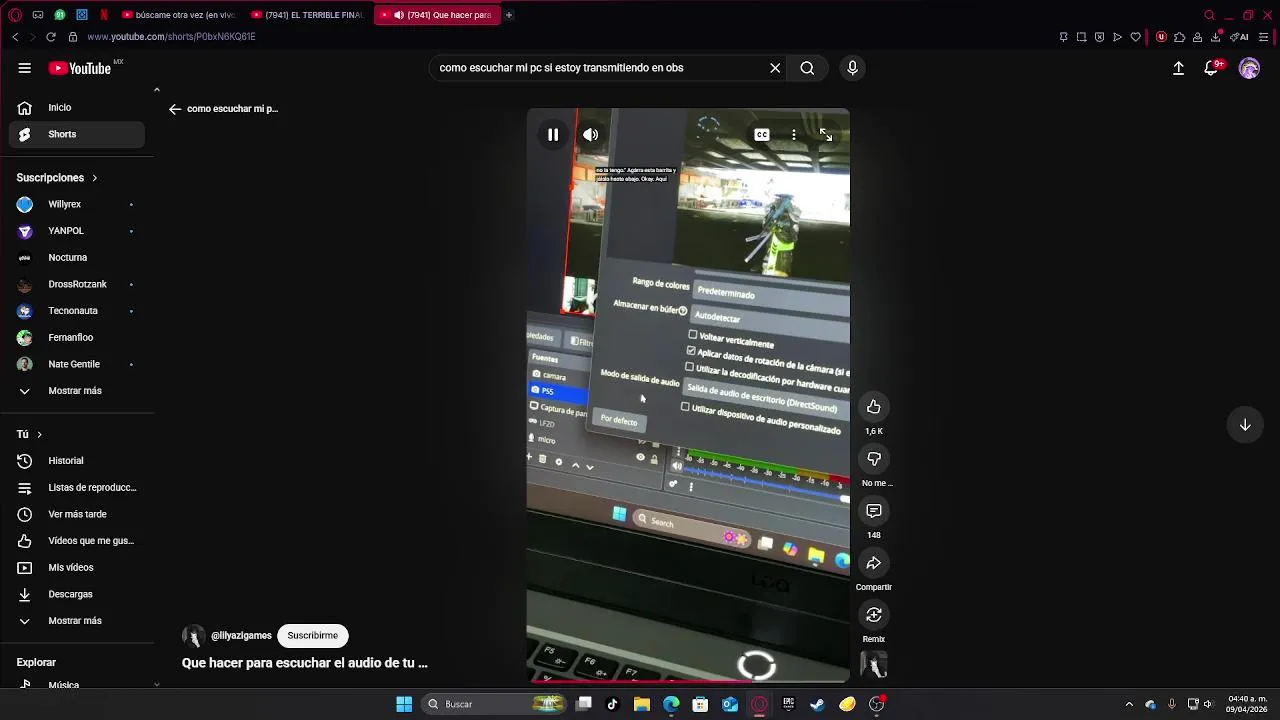Open the YouTube notifications bell

point(1211,68)
